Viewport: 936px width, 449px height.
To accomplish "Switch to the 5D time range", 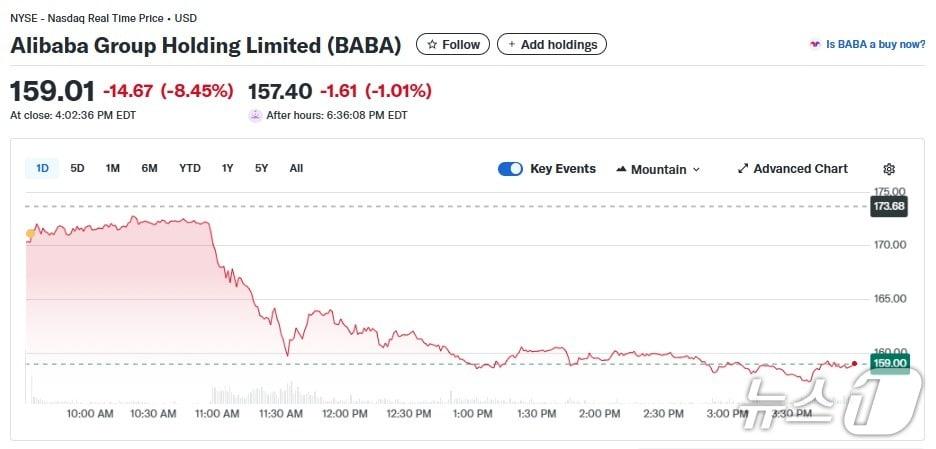I will [77, 168].
